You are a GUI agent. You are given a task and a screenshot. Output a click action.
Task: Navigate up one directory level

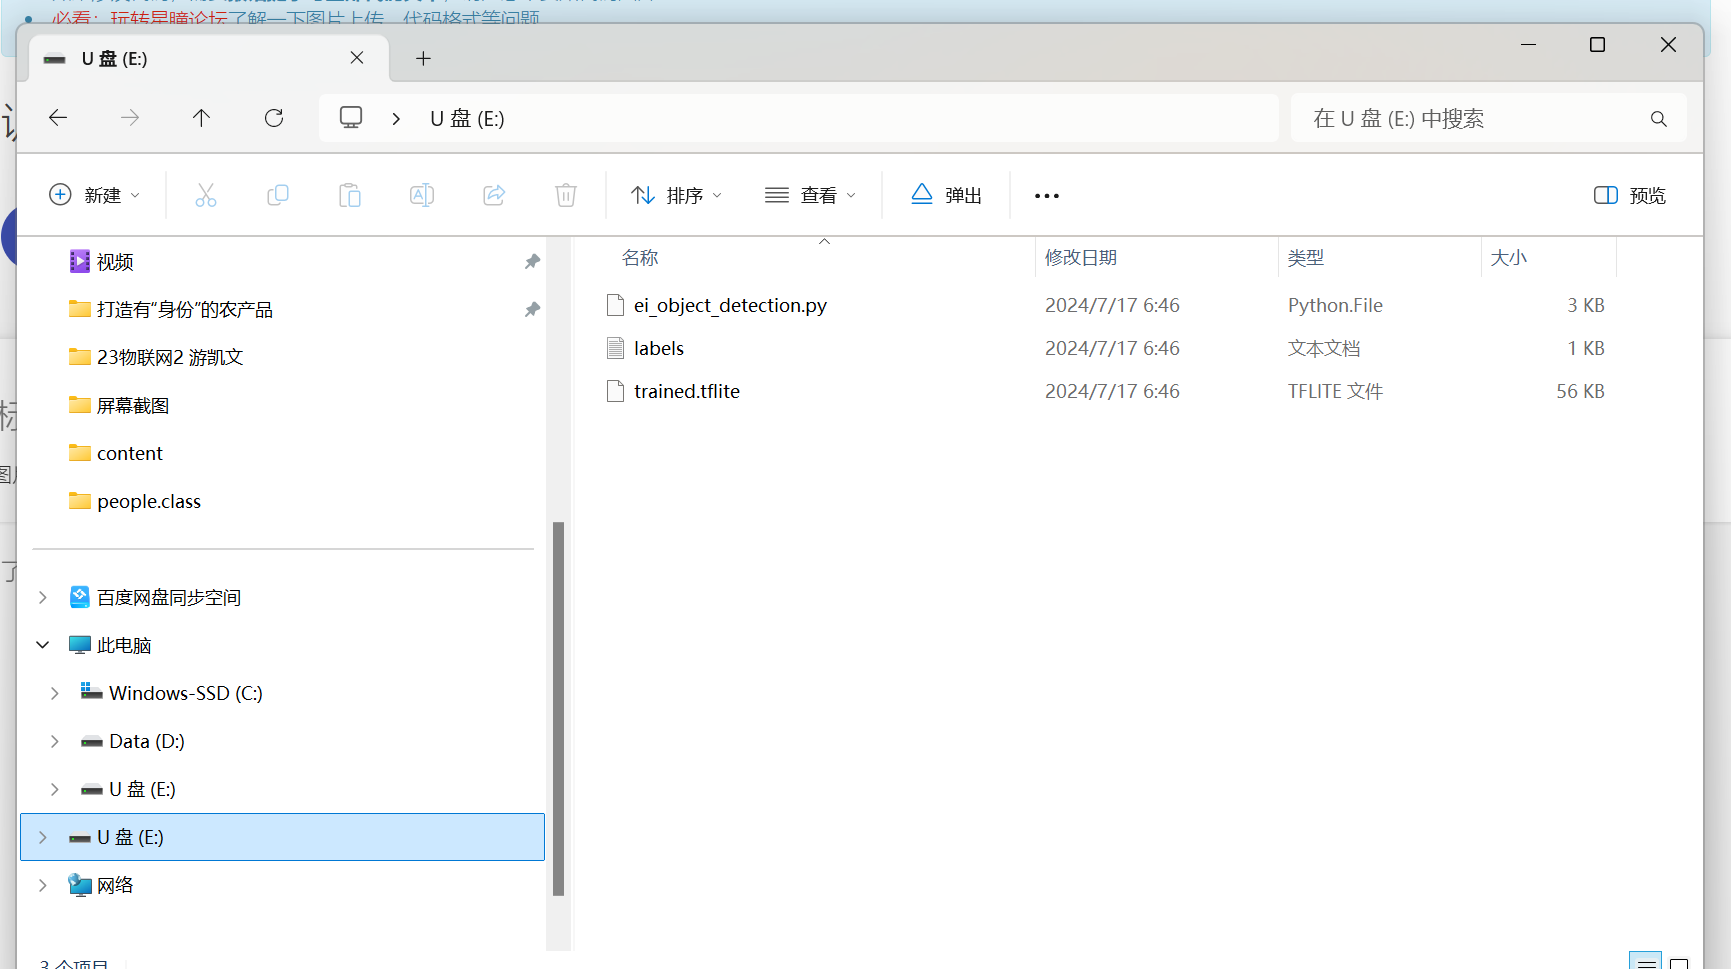tap(201, 118)
